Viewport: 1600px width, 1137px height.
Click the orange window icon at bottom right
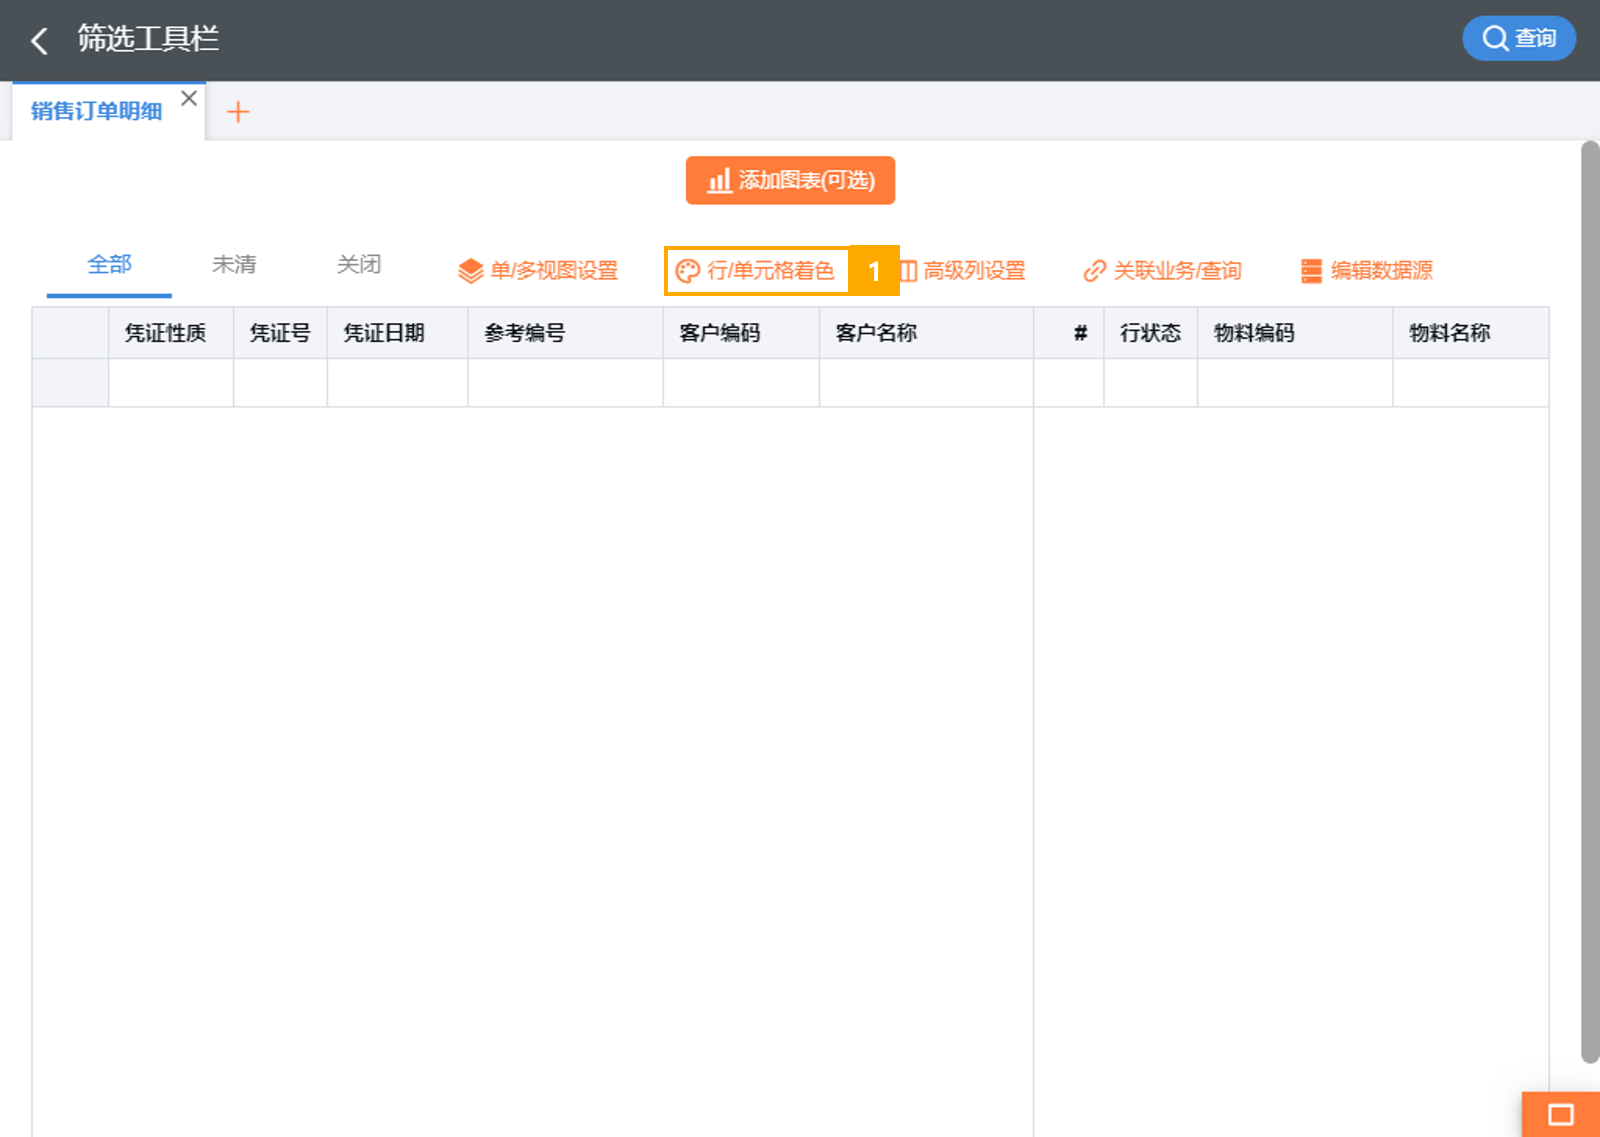[1561, 1114]
